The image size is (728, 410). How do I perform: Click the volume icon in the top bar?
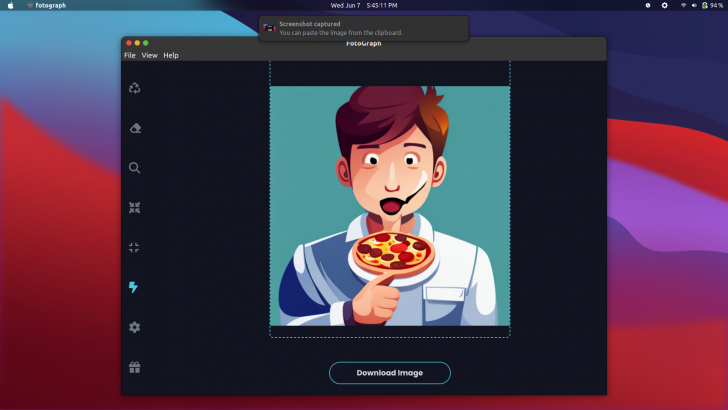(694, 6)
